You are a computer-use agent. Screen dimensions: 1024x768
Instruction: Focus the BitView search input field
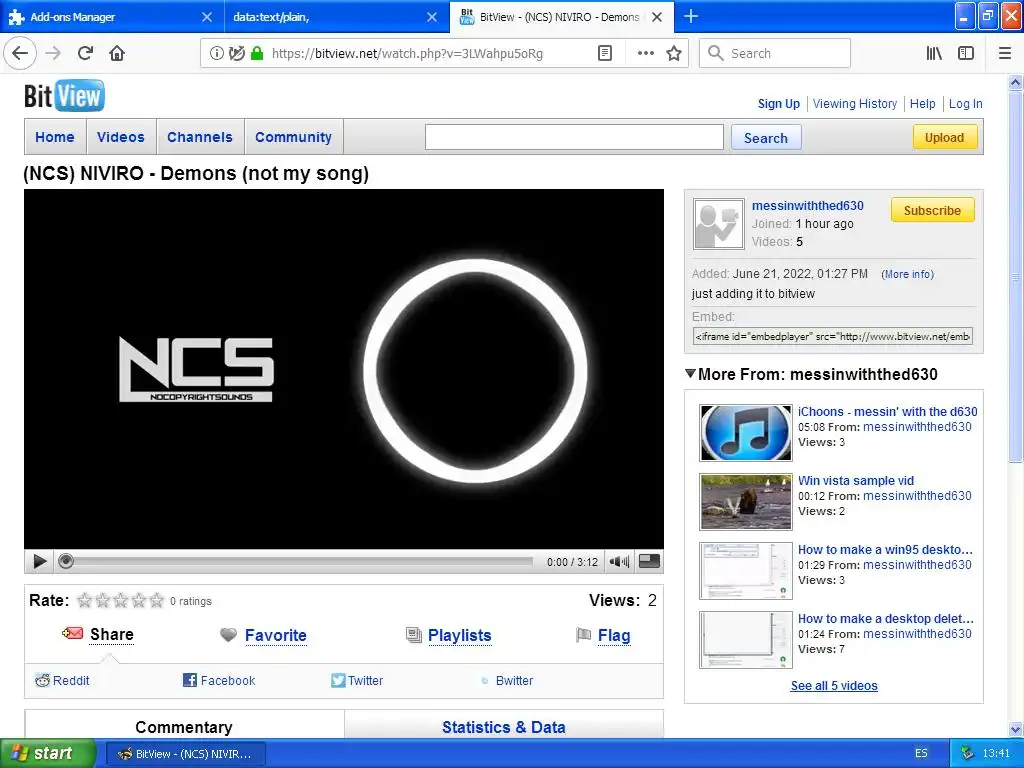[574, 137]
